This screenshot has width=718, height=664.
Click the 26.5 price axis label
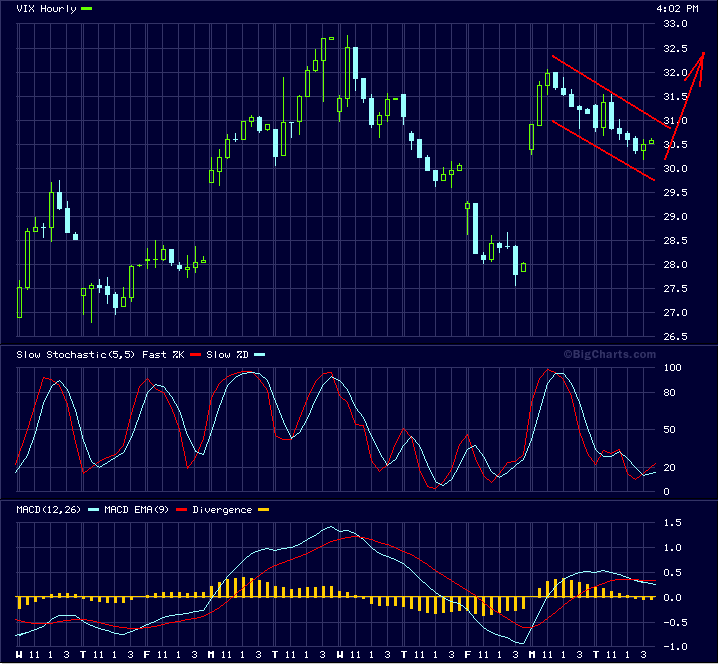[675, 337]
